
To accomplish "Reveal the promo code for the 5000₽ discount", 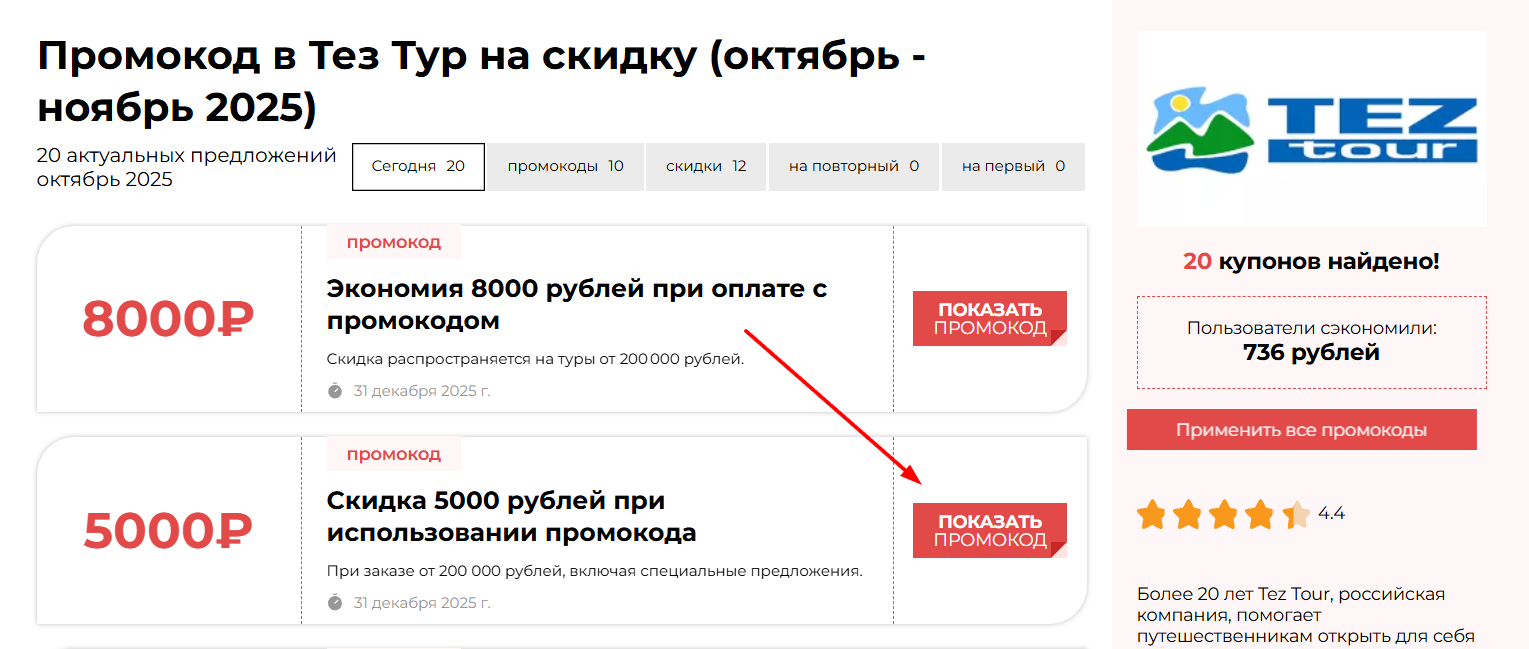I will coord(989,530).
